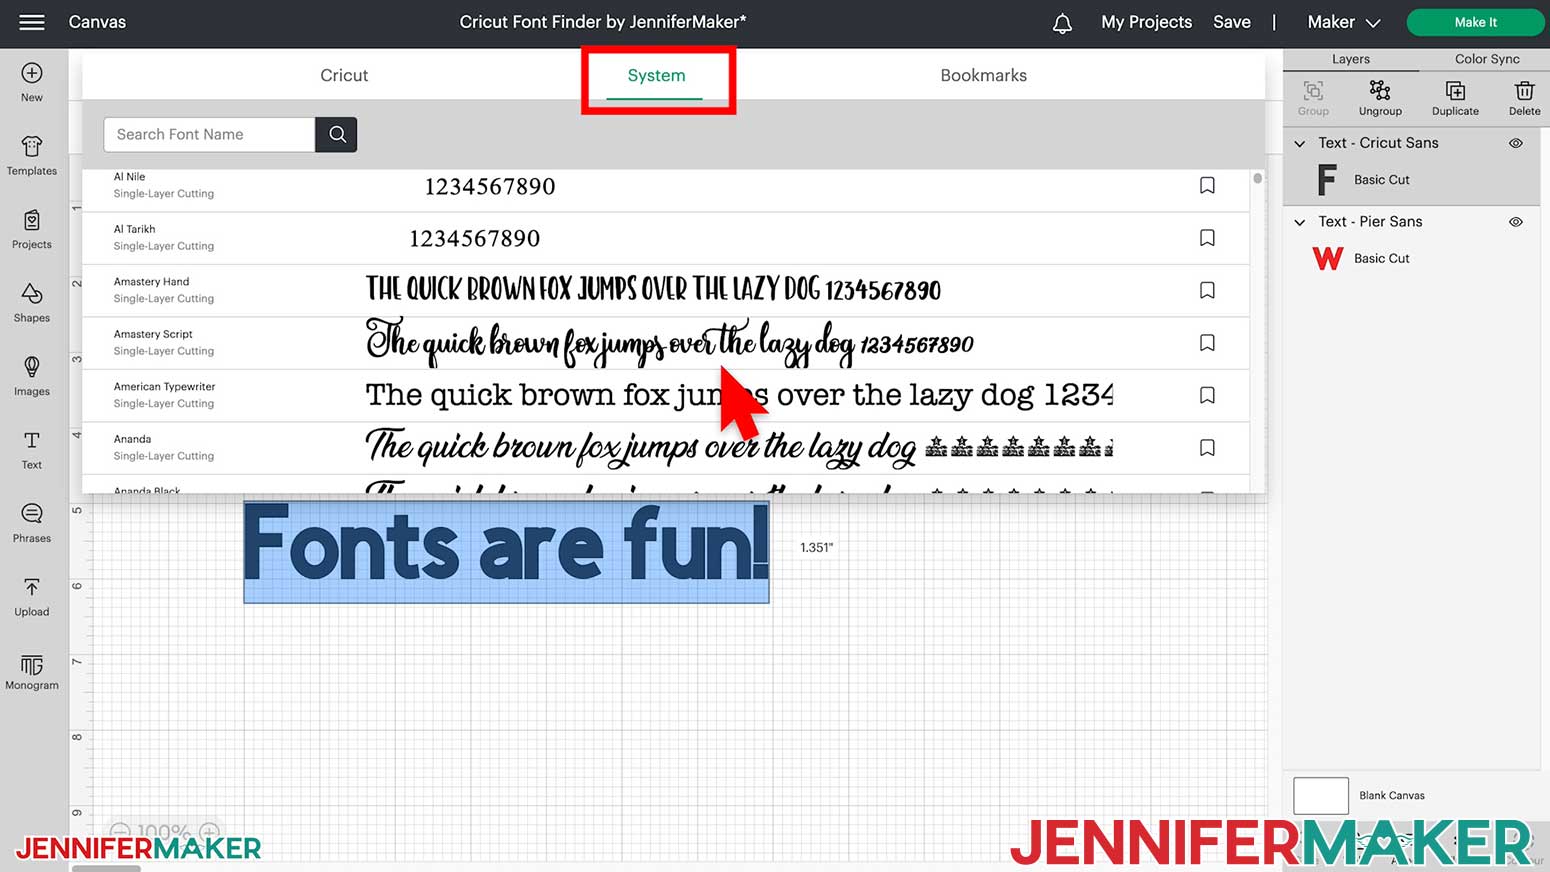Screen dimensions: 1550x872
Task: Open the Shapes tool
Action: click(x=32, y=303)
